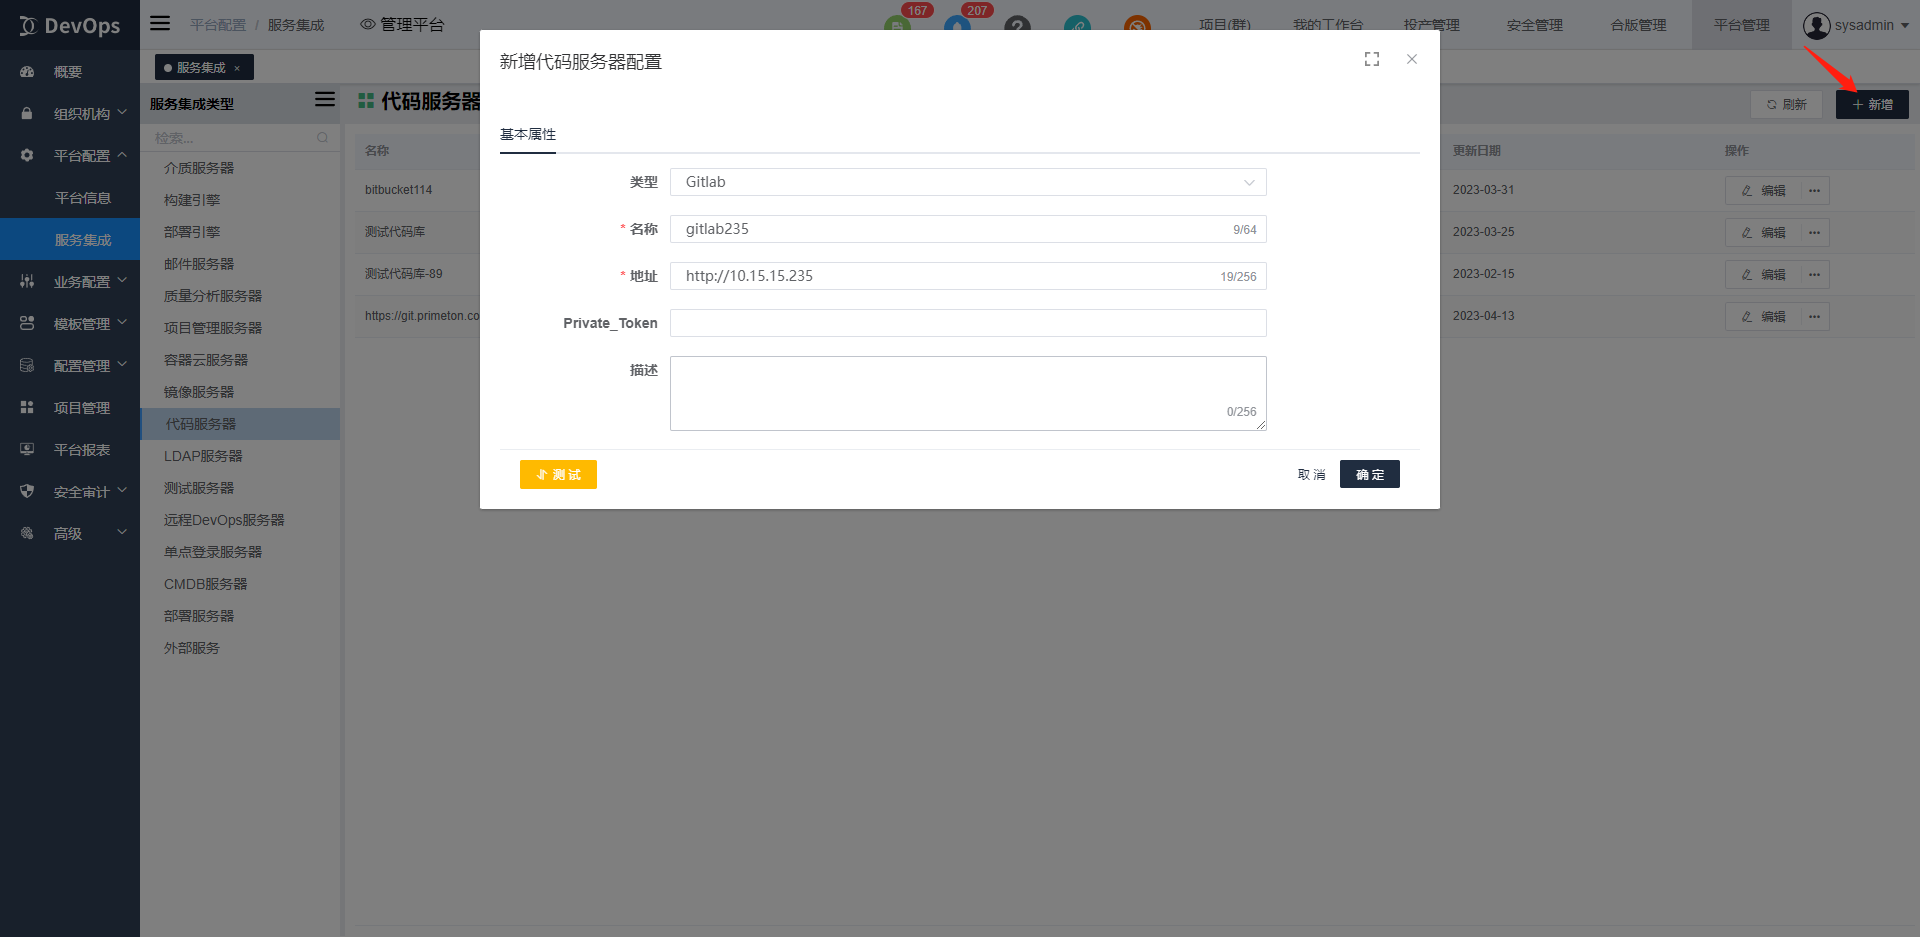This screenshot has height=937, width=1920.
Task: Click the question mark help icon in top bar
Action: click(1017, 26)
